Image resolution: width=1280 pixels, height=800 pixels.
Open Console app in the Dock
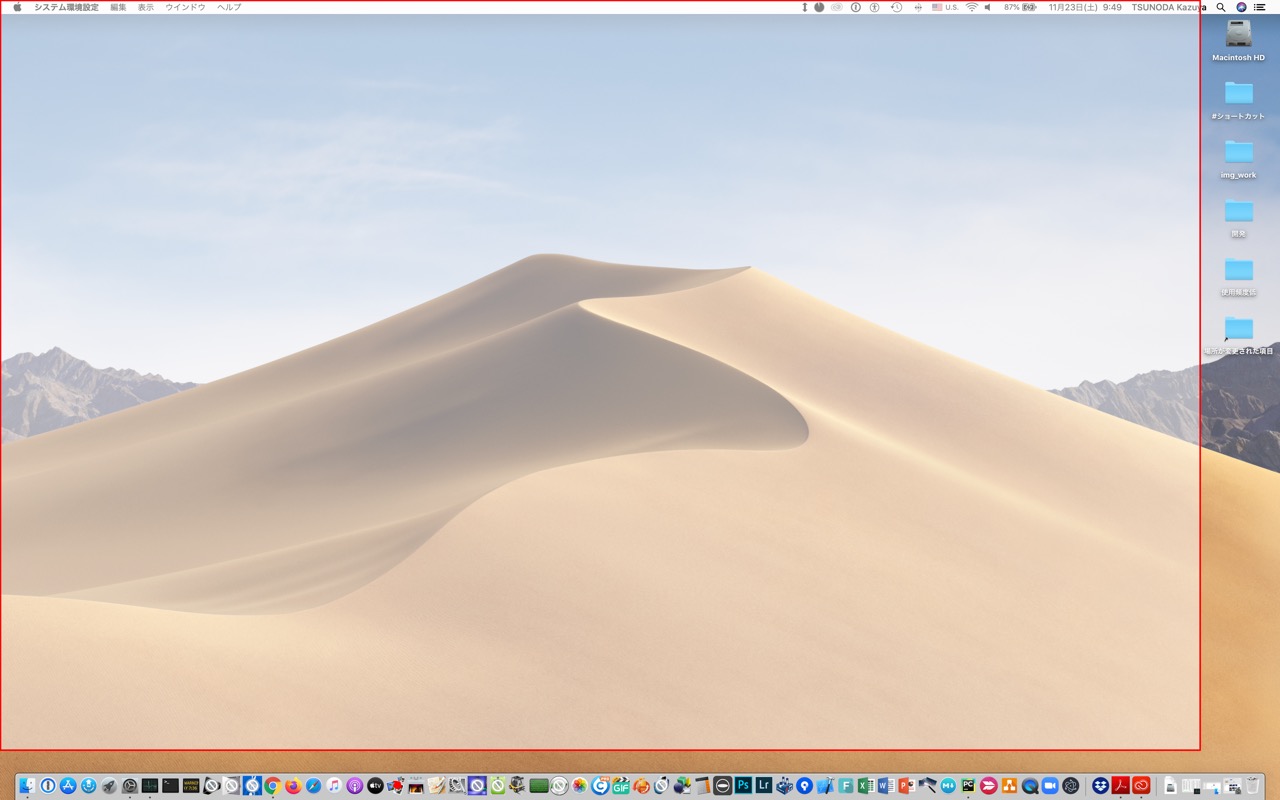click(x=191, y=786)
